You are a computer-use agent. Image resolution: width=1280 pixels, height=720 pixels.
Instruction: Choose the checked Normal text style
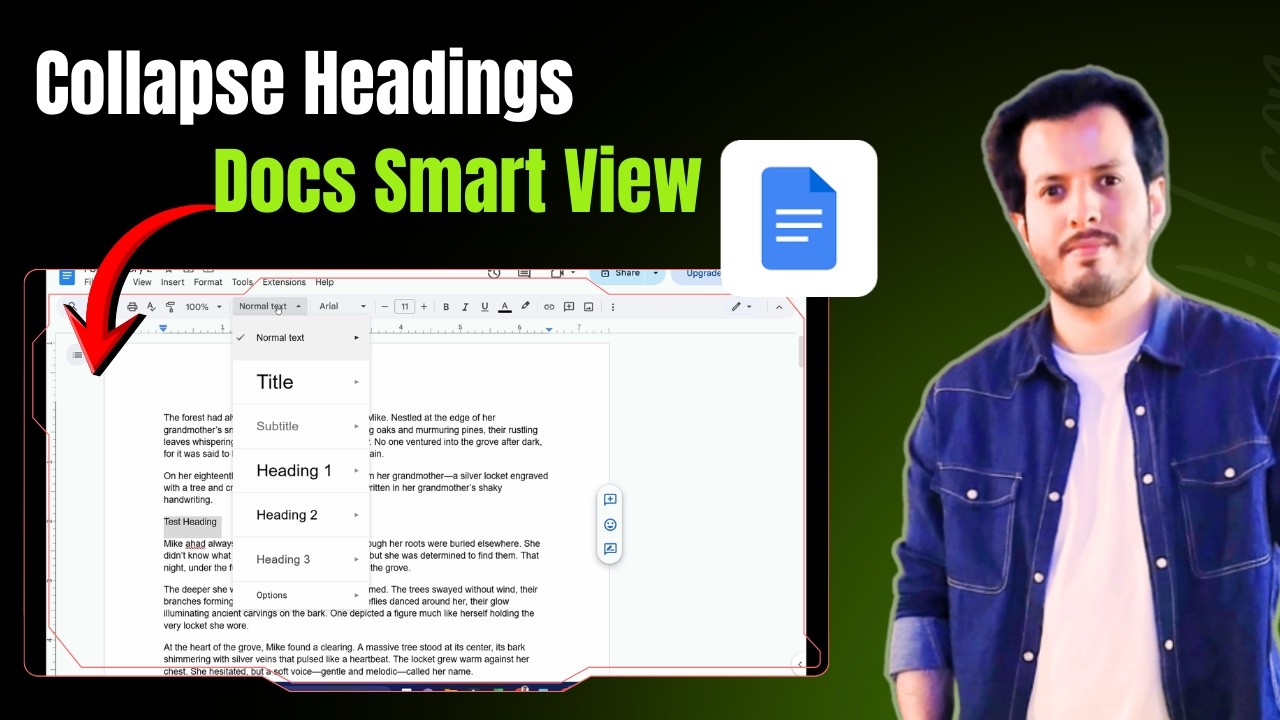coord(301,338)
